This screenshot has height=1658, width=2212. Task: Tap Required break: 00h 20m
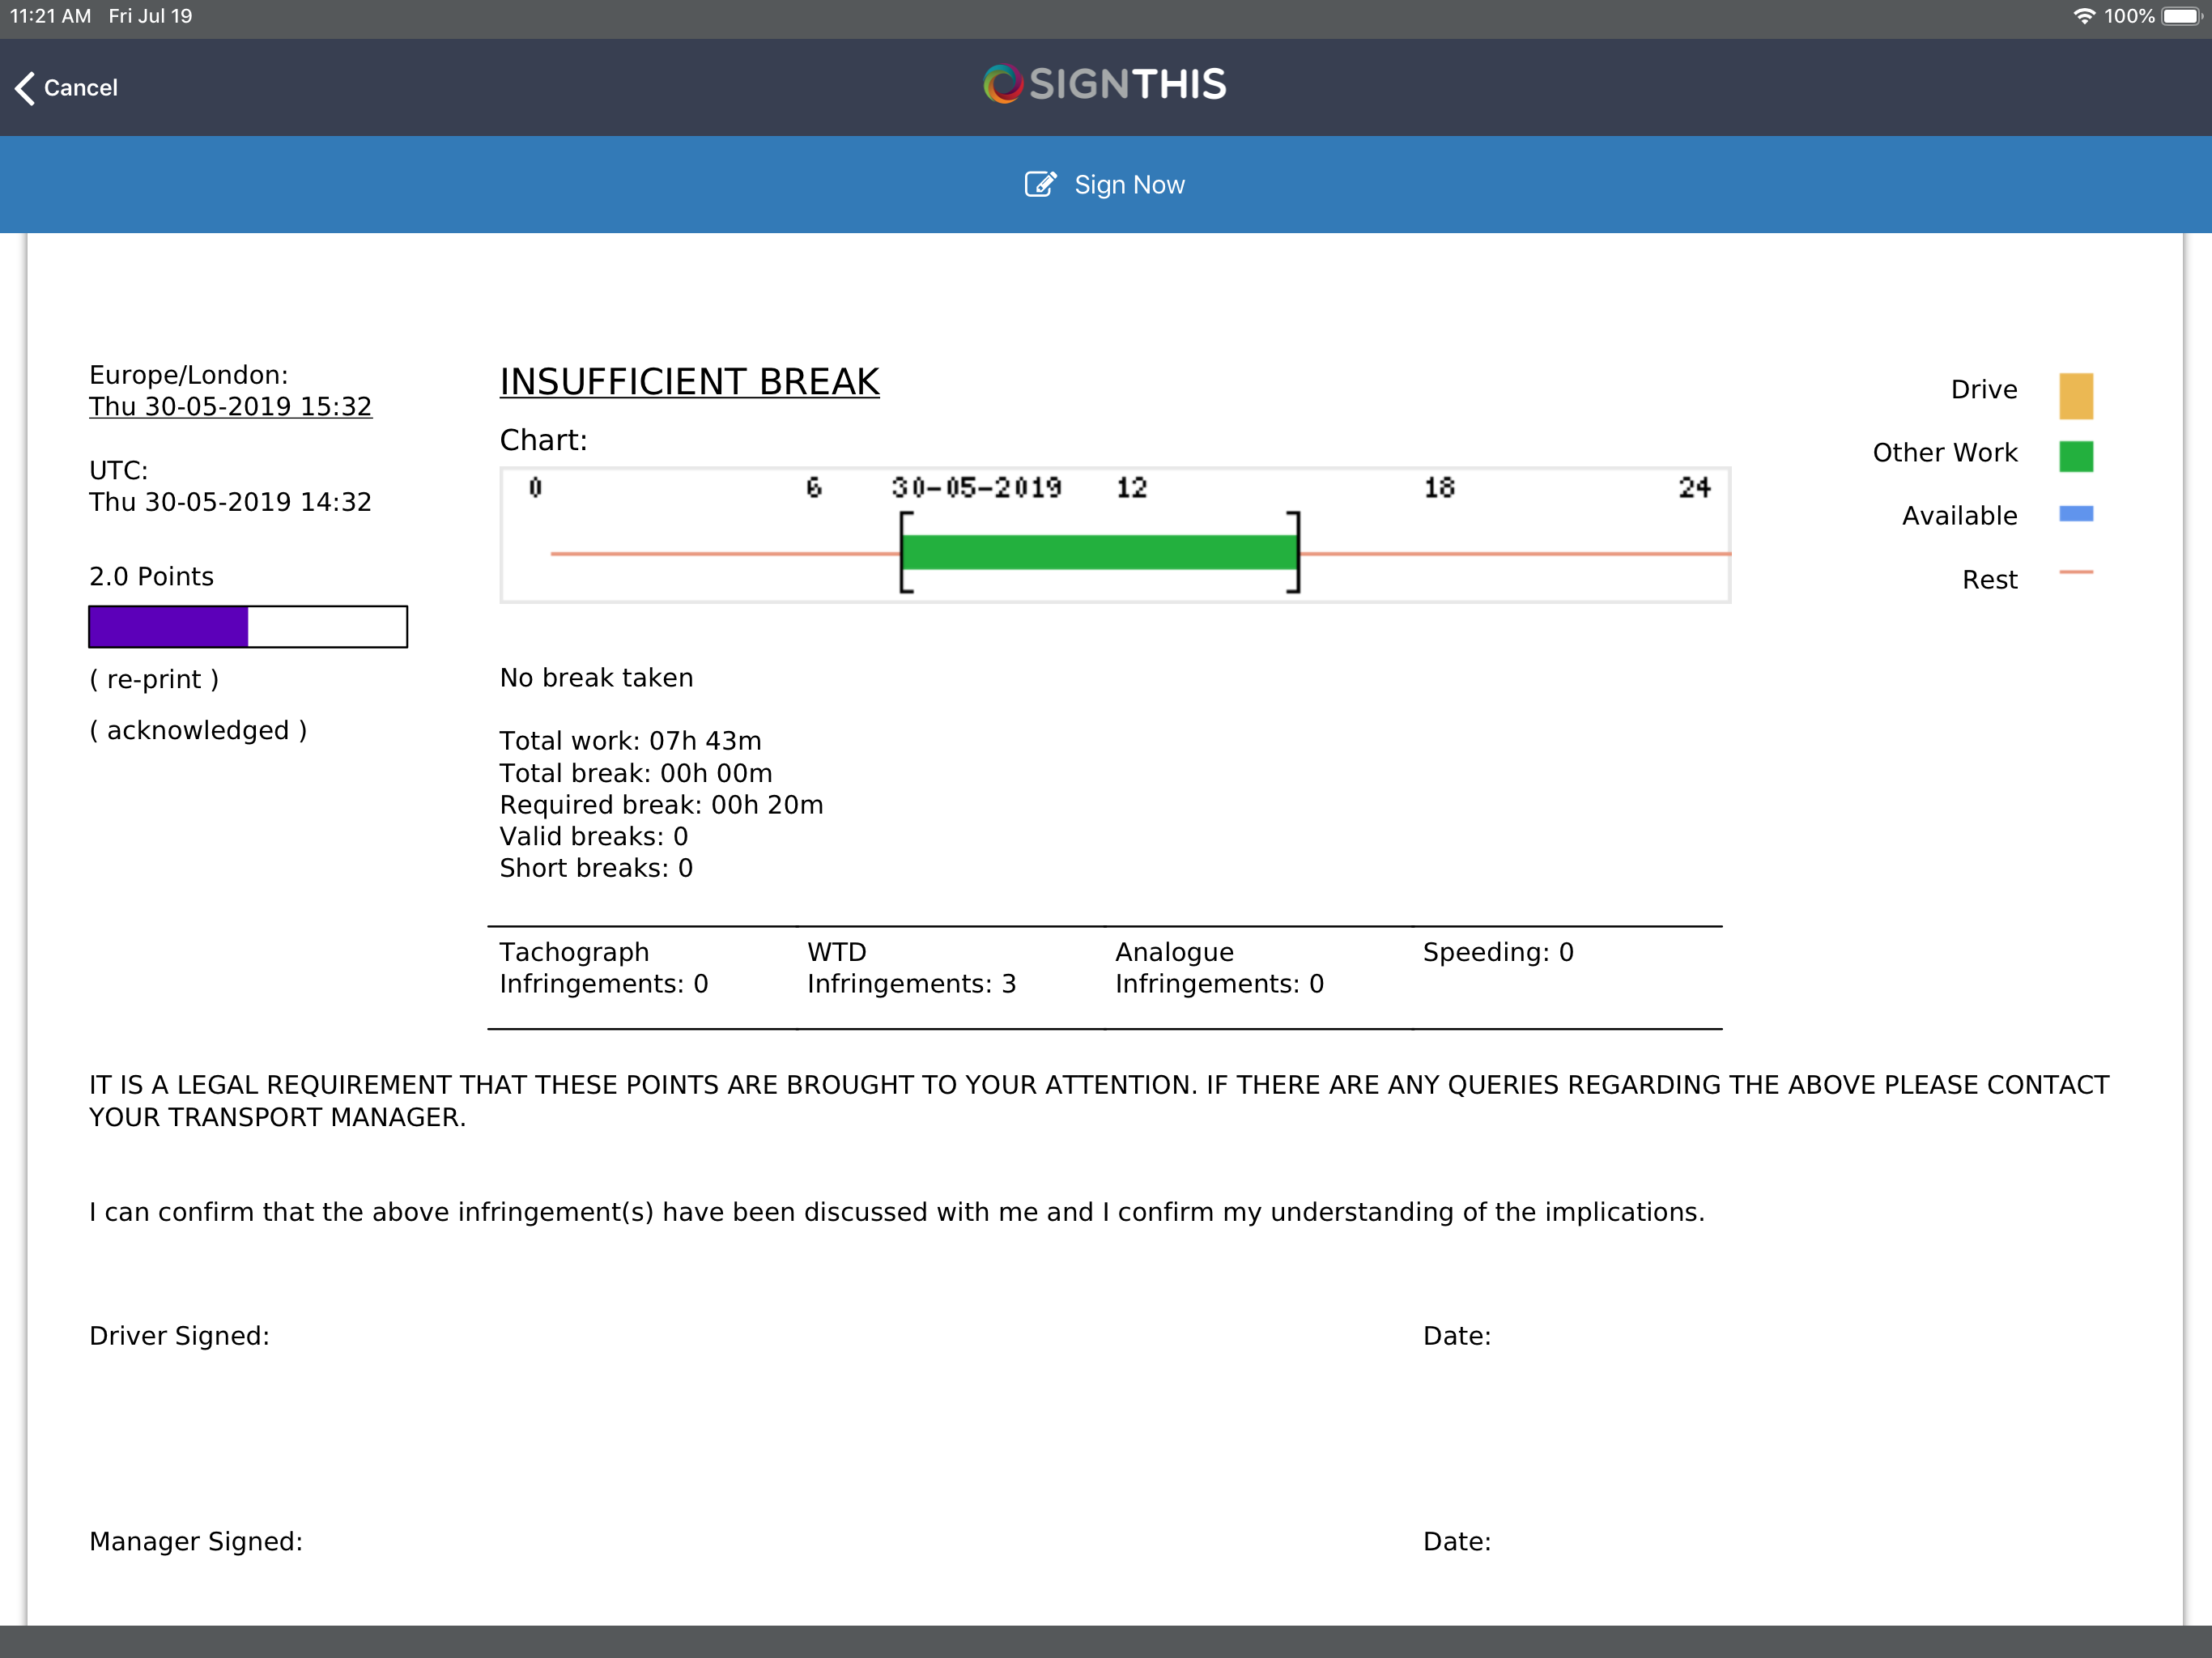(661, 805)
